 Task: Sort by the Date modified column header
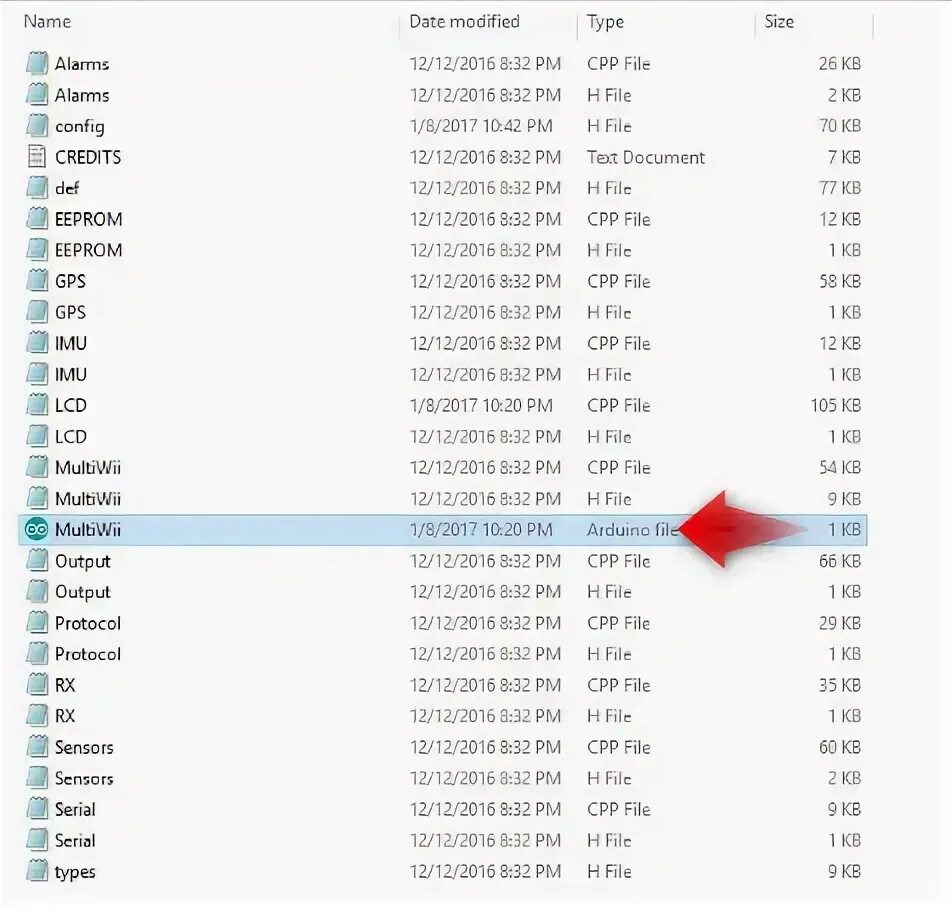[464, 21]
